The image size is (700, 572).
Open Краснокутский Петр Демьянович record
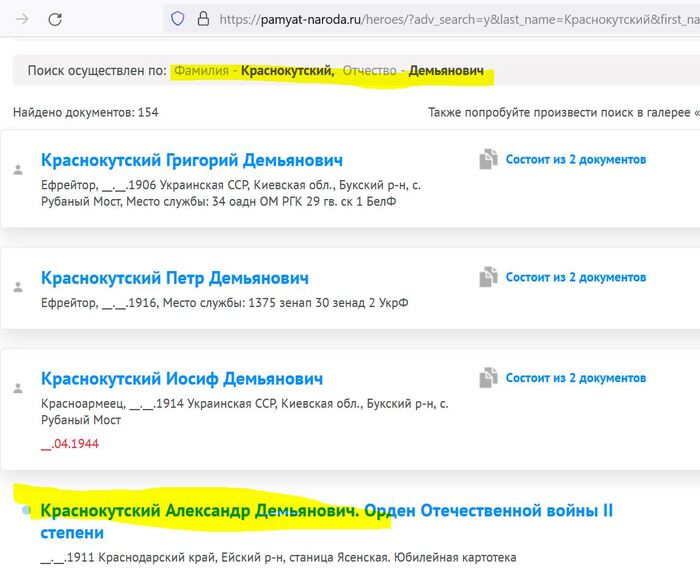coord(174,277)
